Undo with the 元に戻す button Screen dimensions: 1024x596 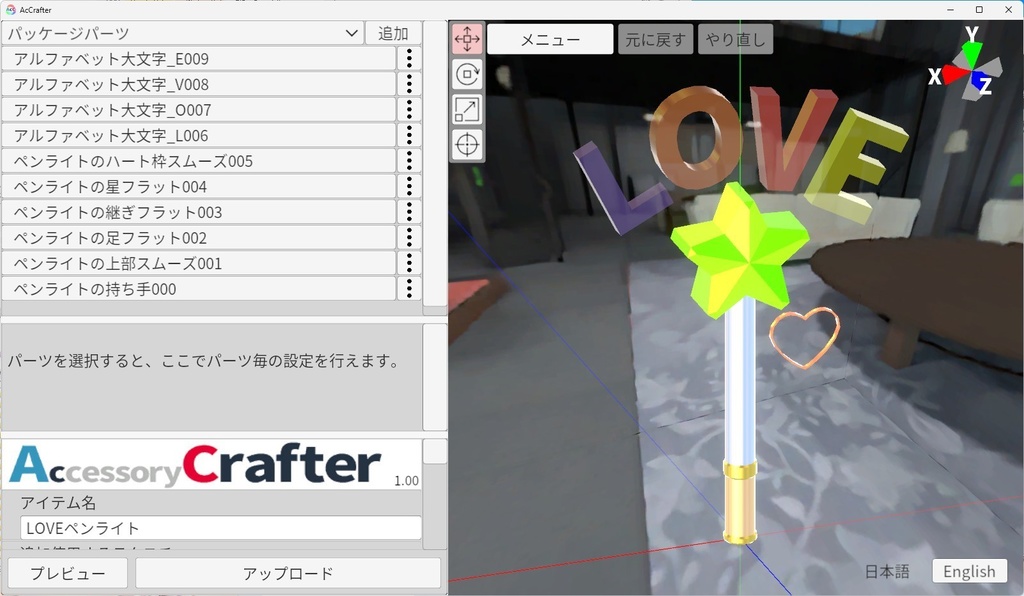point(655,40)
